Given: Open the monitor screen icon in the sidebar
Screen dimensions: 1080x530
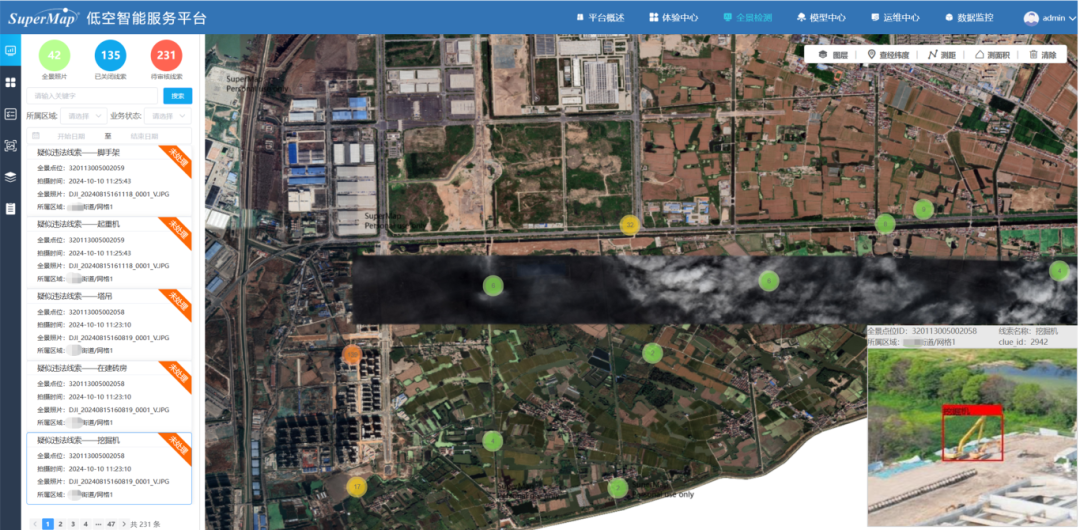Looking at the screenshot, I should (10, 50).
